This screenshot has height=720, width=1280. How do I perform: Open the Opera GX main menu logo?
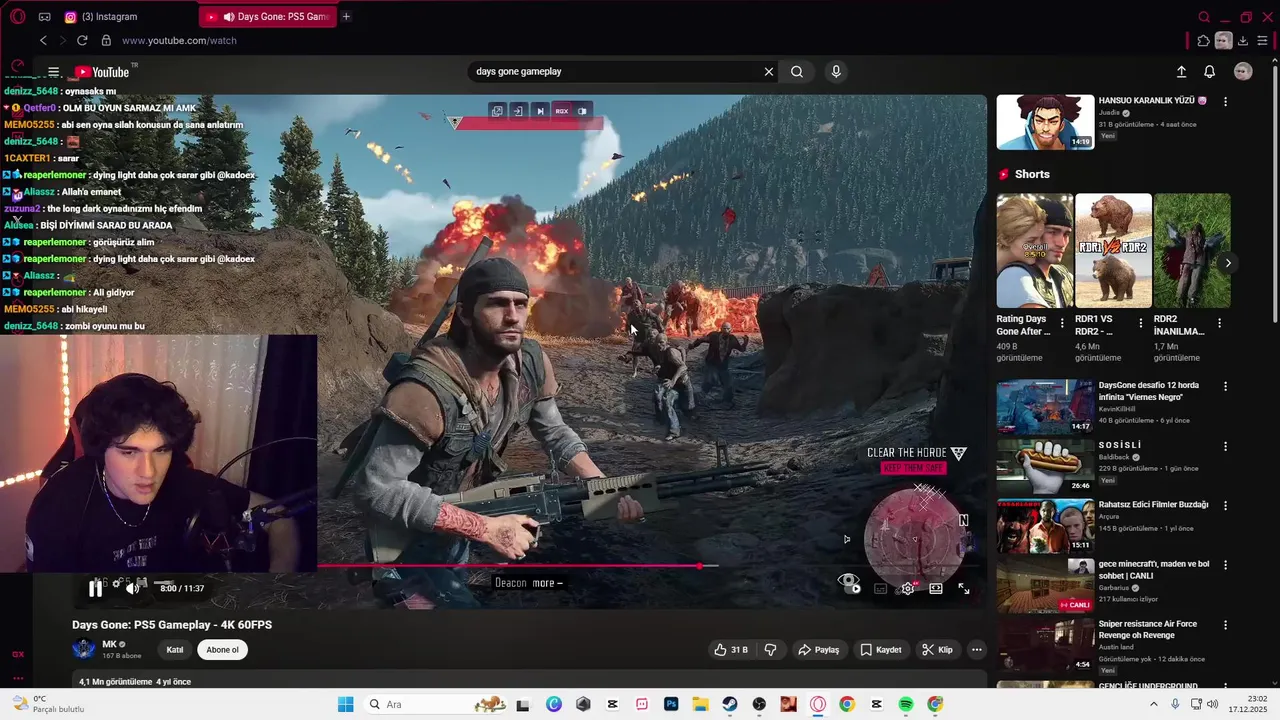[x=18, y=17]
